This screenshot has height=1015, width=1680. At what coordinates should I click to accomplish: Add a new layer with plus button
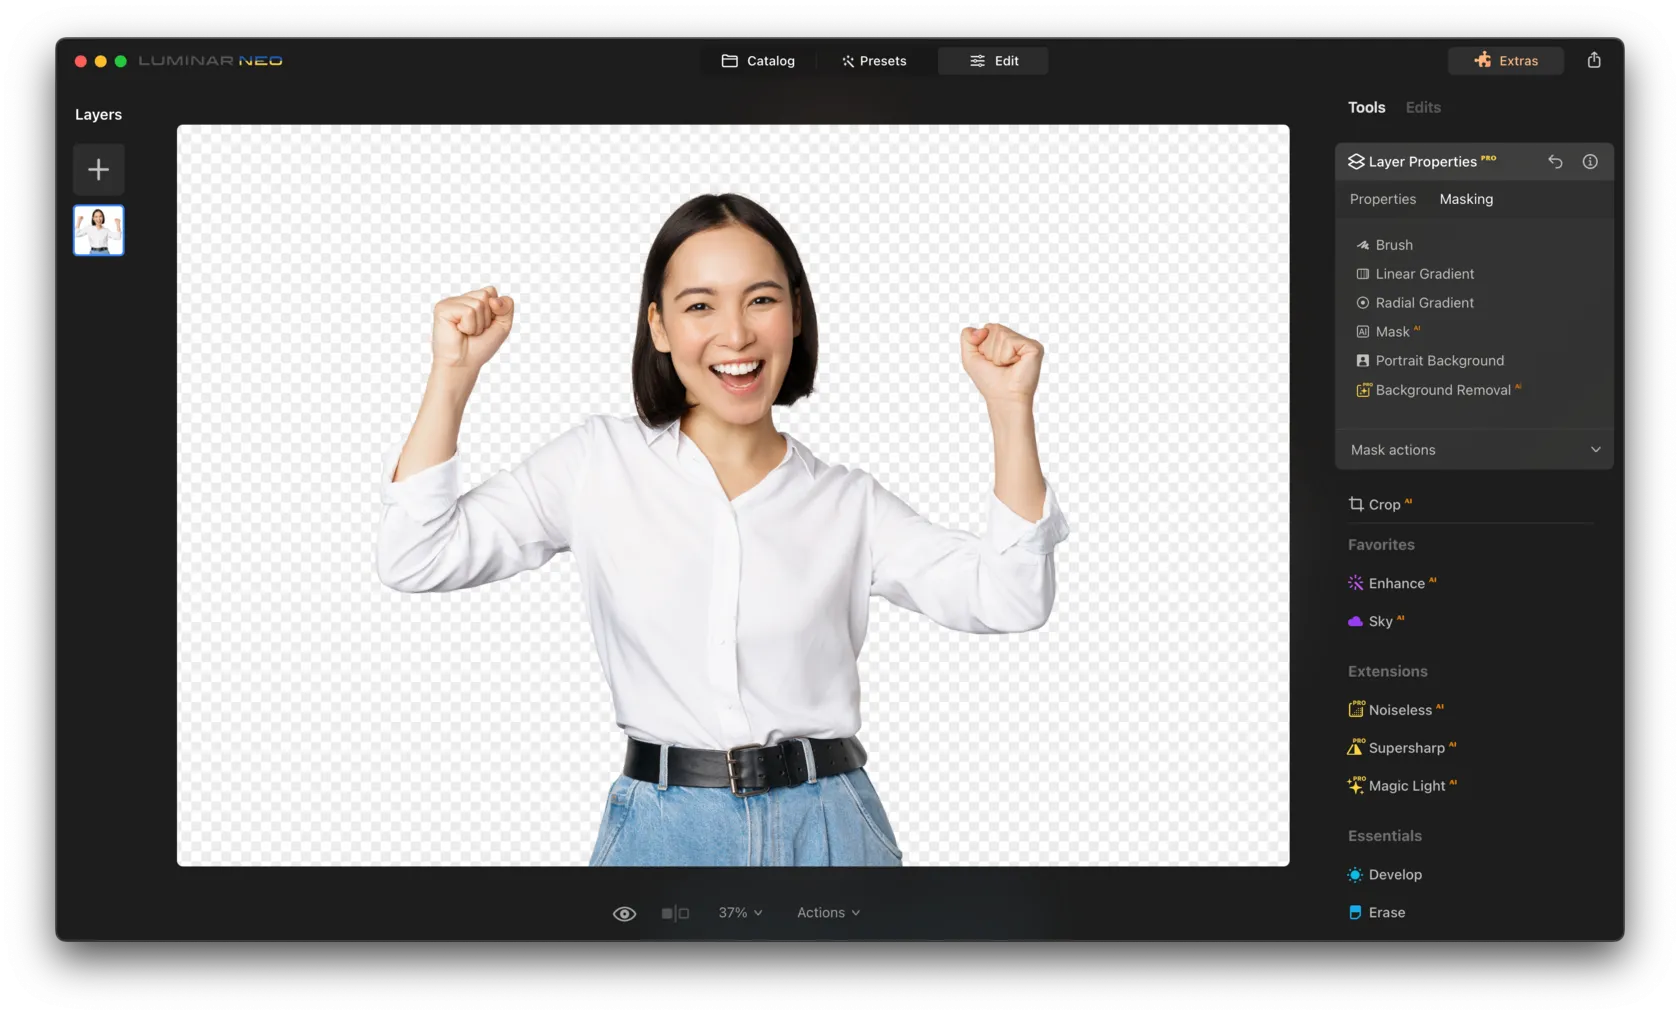(x=98, y=169)
